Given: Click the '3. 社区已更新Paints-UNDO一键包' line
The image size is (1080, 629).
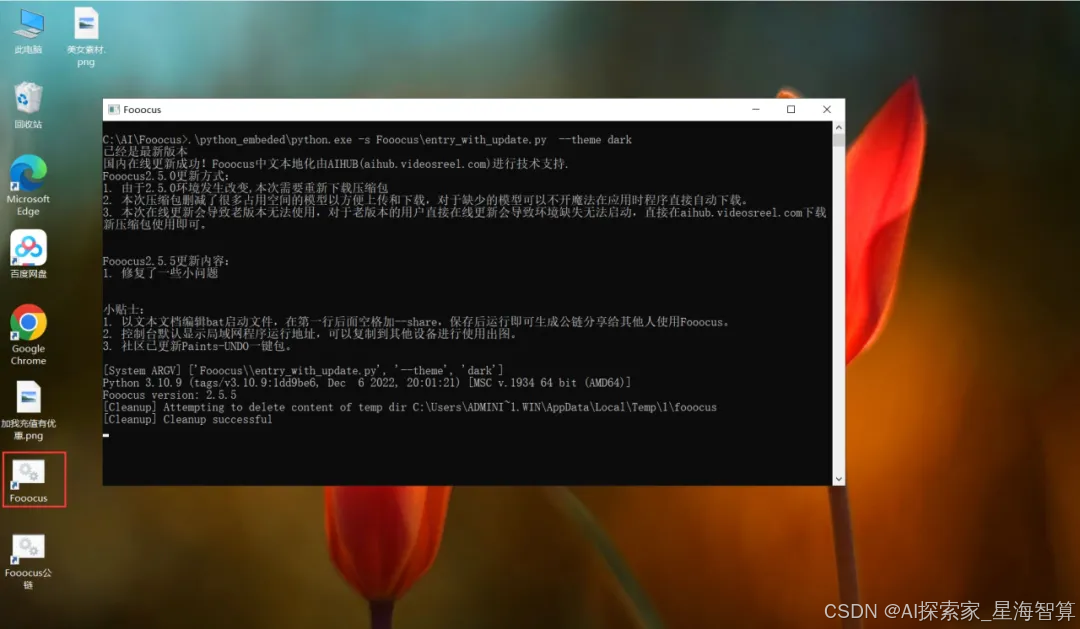Looking at the screenshot, I should click(197, 346).
